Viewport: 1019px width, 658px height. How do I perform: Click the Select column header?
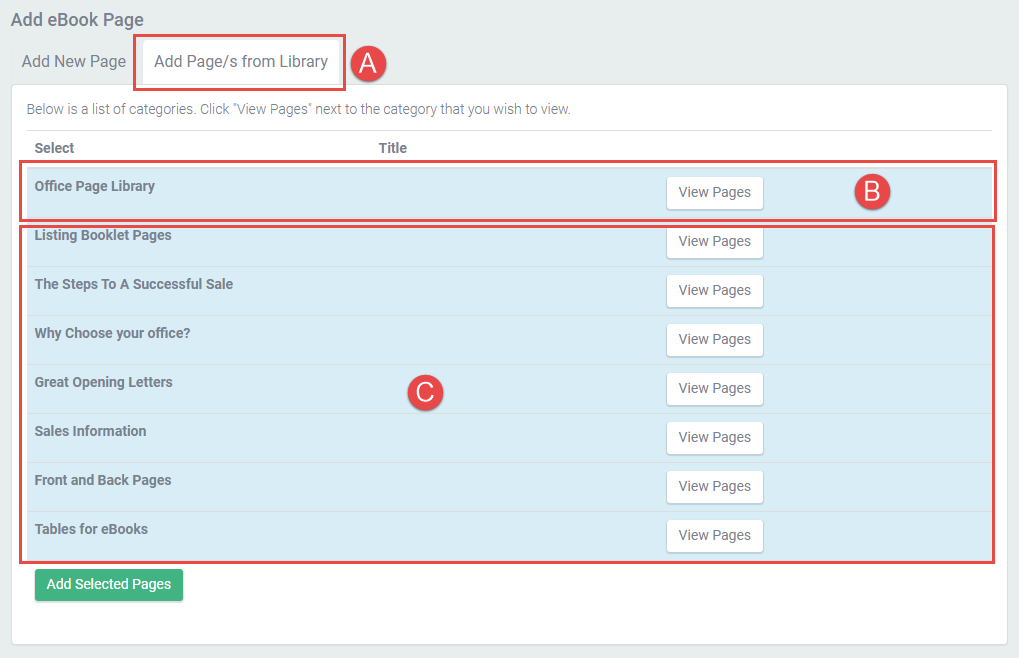54,148
